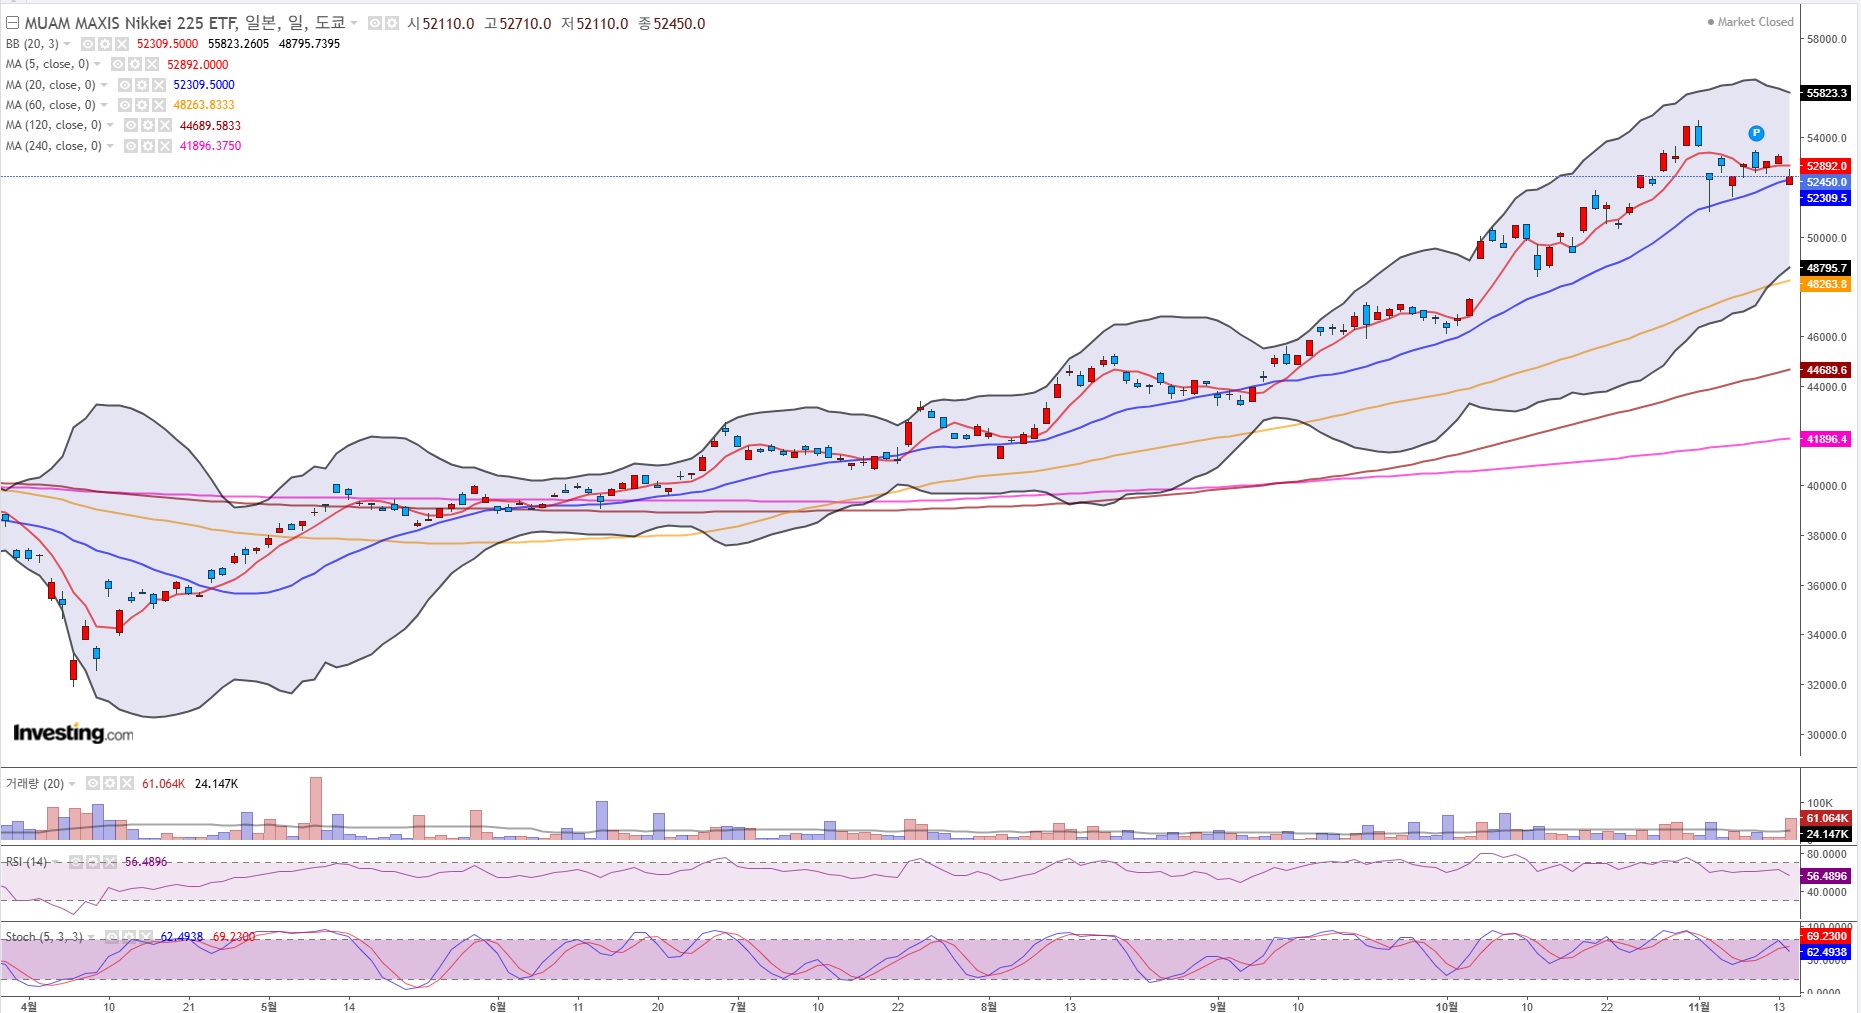Open Stoch (5, 3, 3) settings gear

tap(129, 937)
